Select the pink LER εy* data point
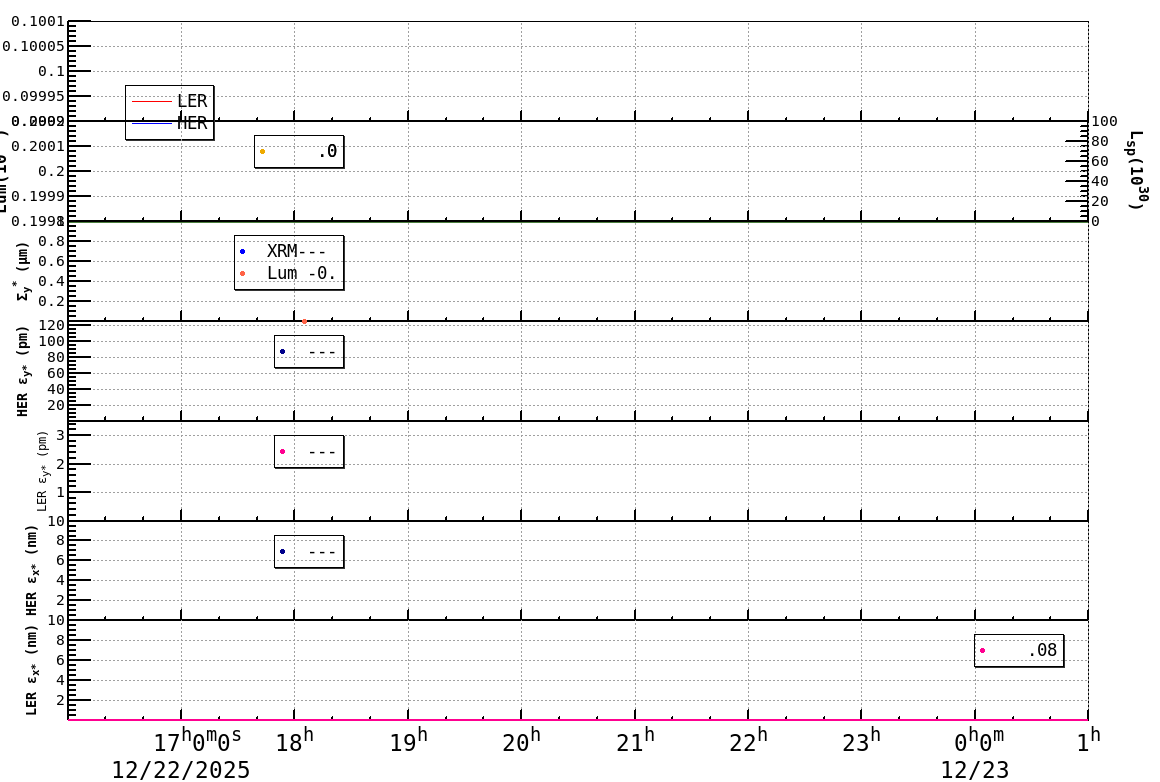 282,451
